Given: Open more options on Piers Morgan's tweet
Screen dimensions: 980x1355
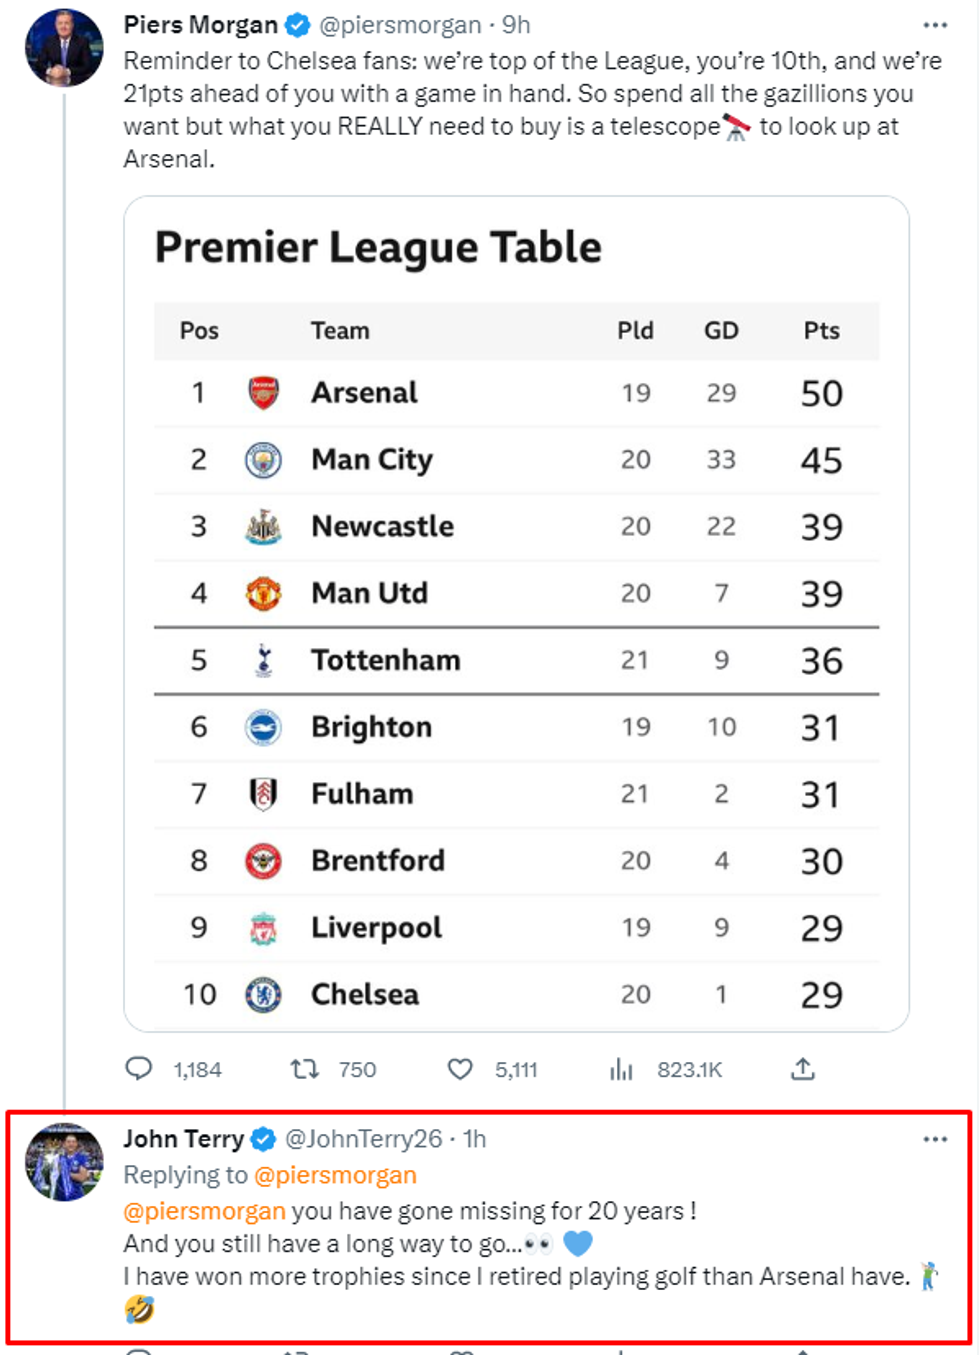Looking at the screenshot, I should click(x=935, y=25).
